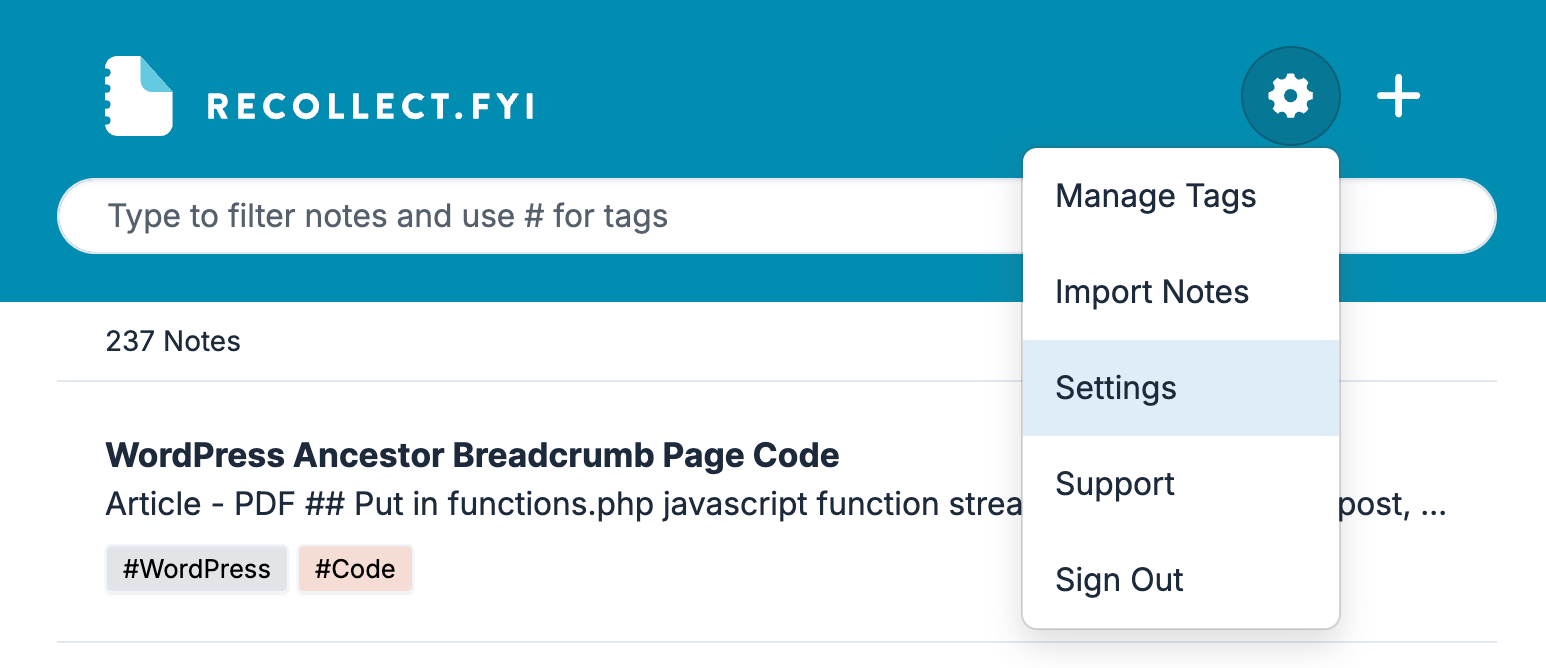Click the #WordPress tag chip

(x=197, y=570)
